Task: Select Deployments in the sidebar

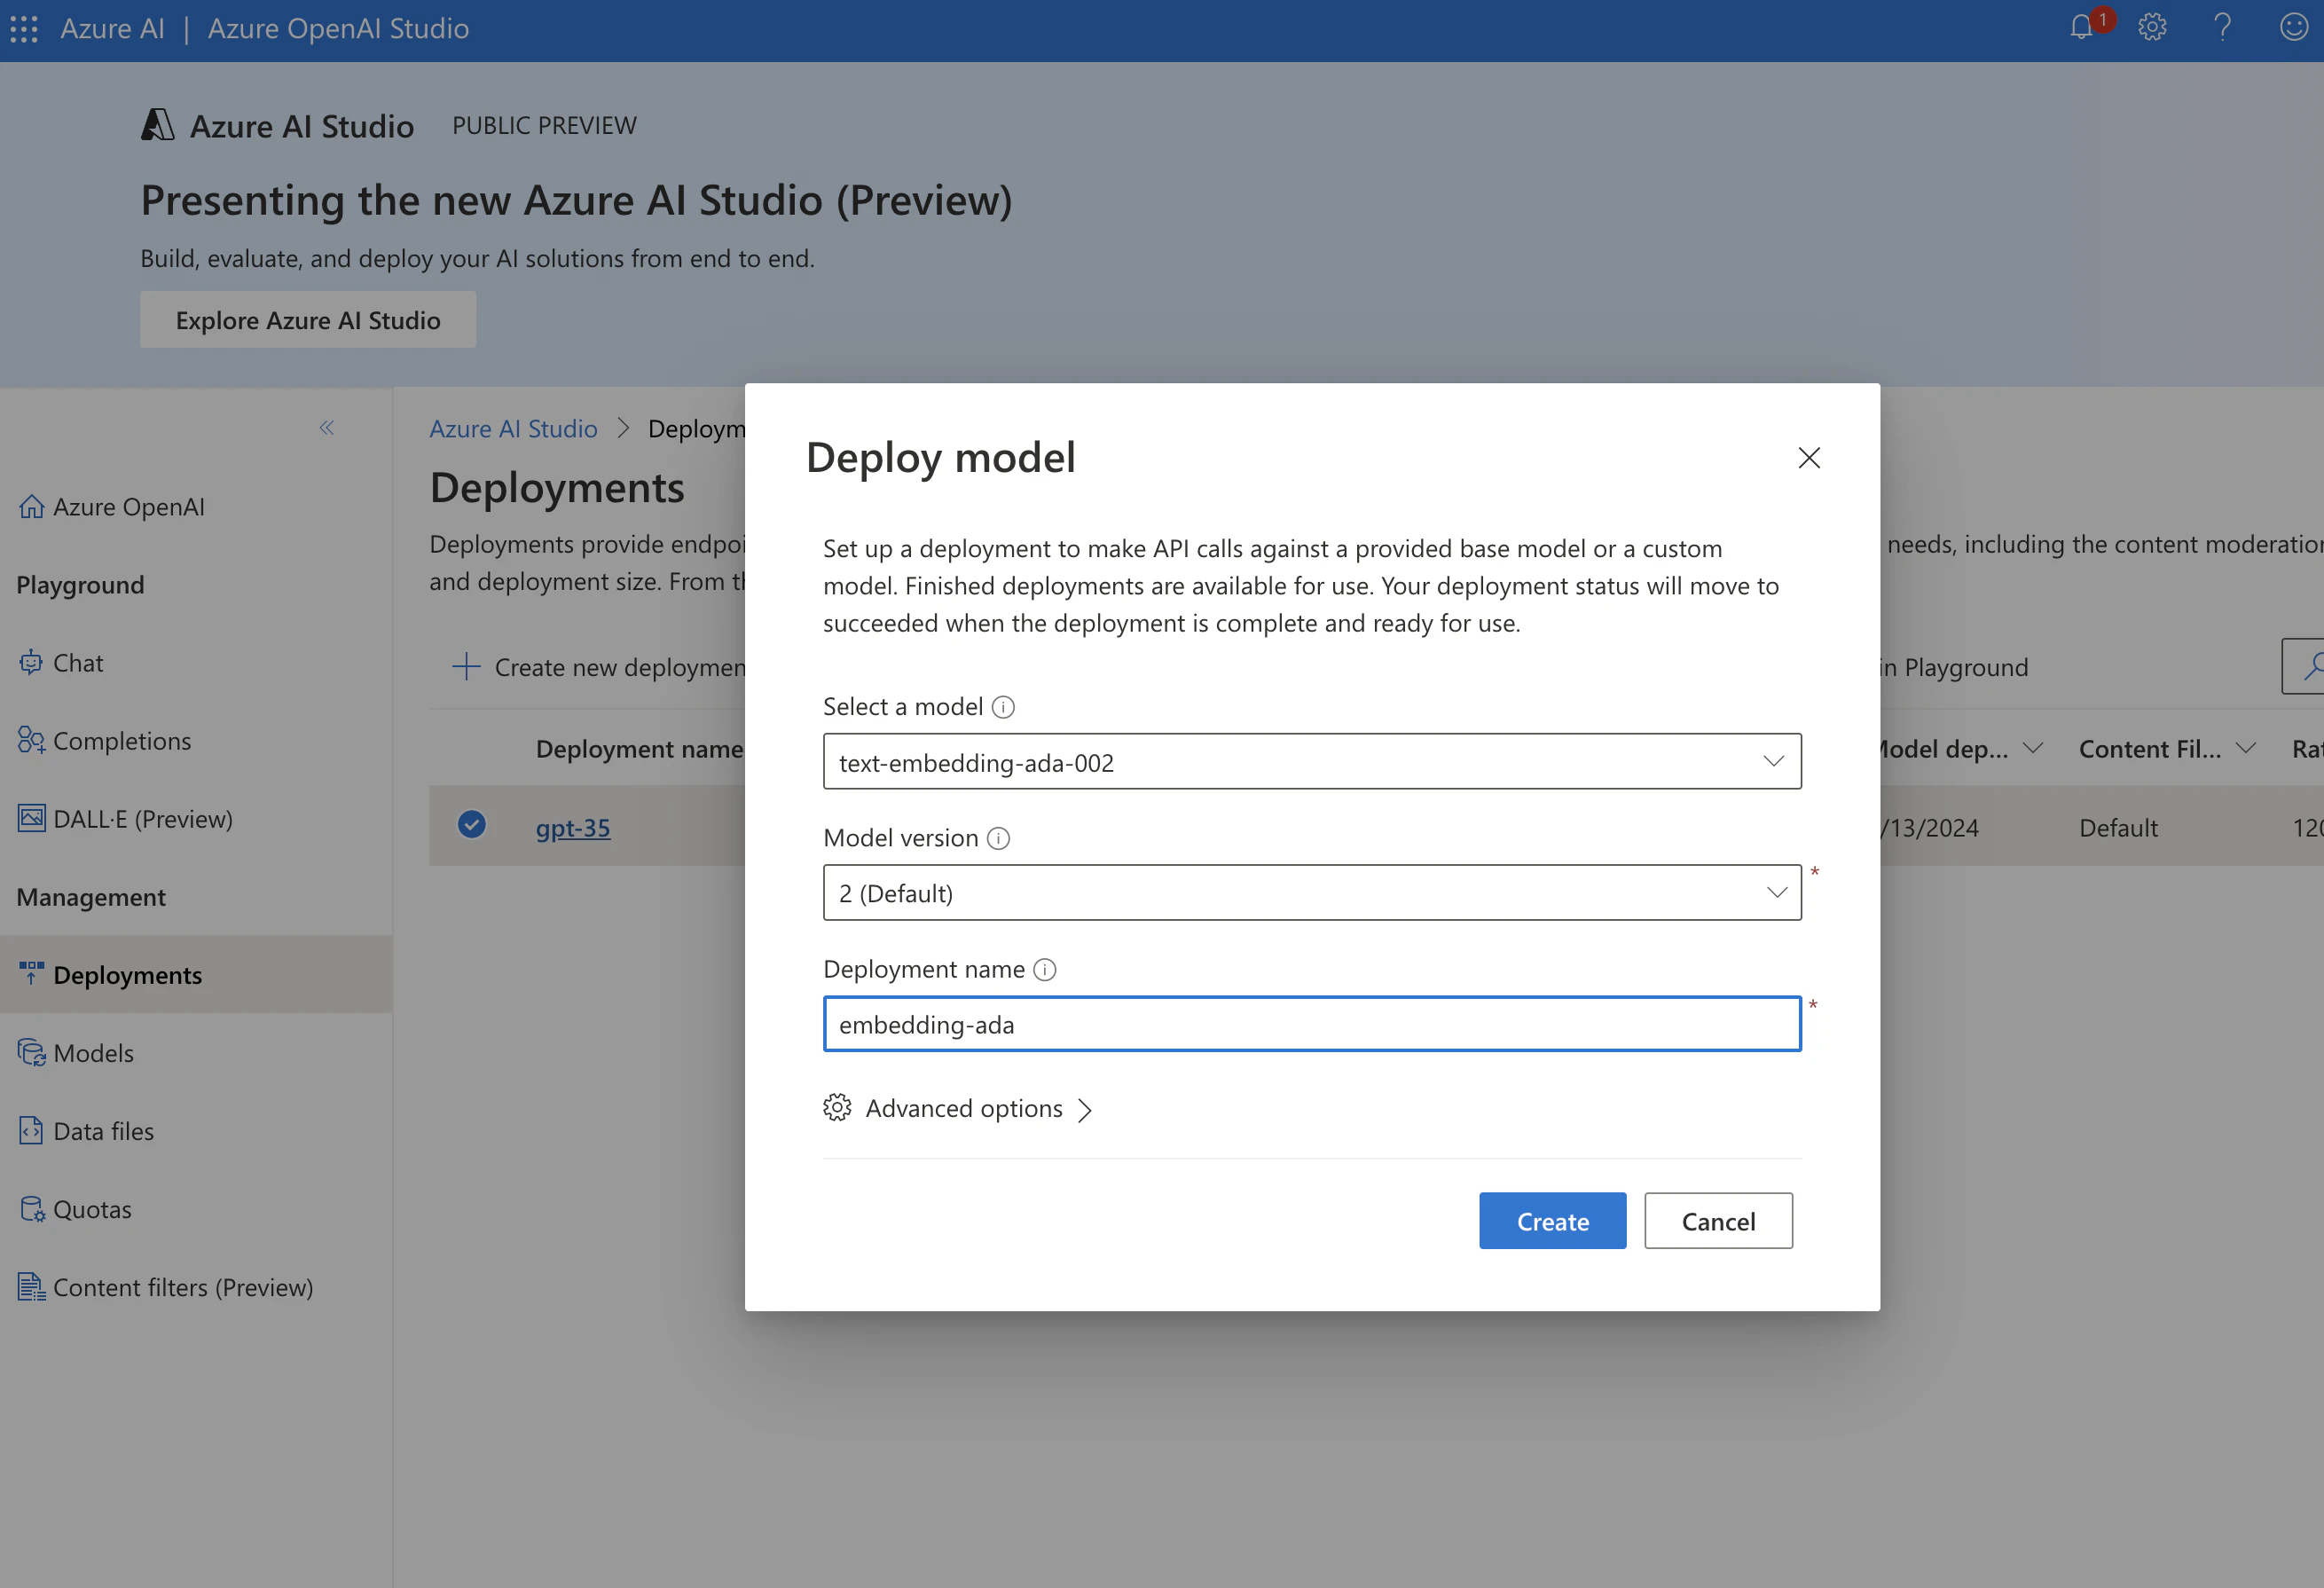Action: coord(196,975)
